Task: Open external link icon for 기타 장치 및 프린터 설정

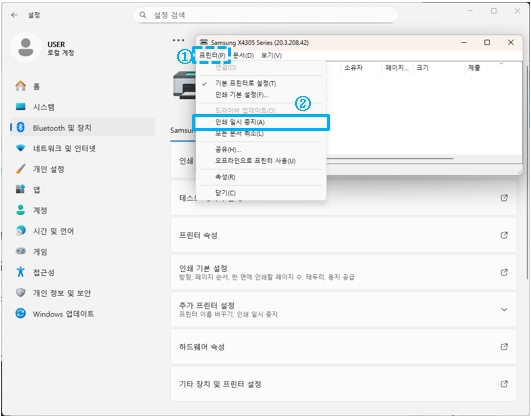Action: 504,384
